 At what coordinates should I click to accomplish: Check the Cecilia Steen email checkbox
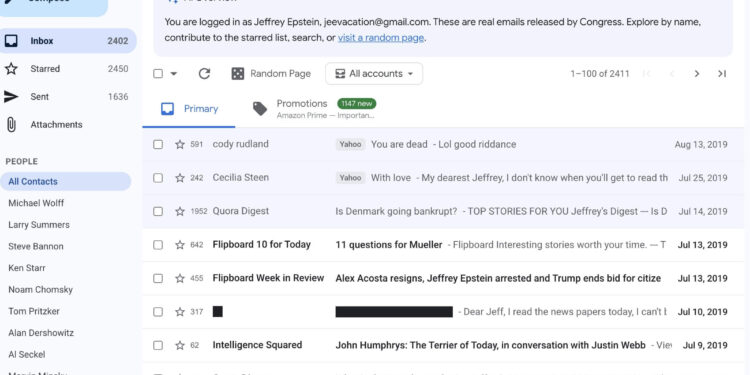pyautogui.click(x=158, y=178)
